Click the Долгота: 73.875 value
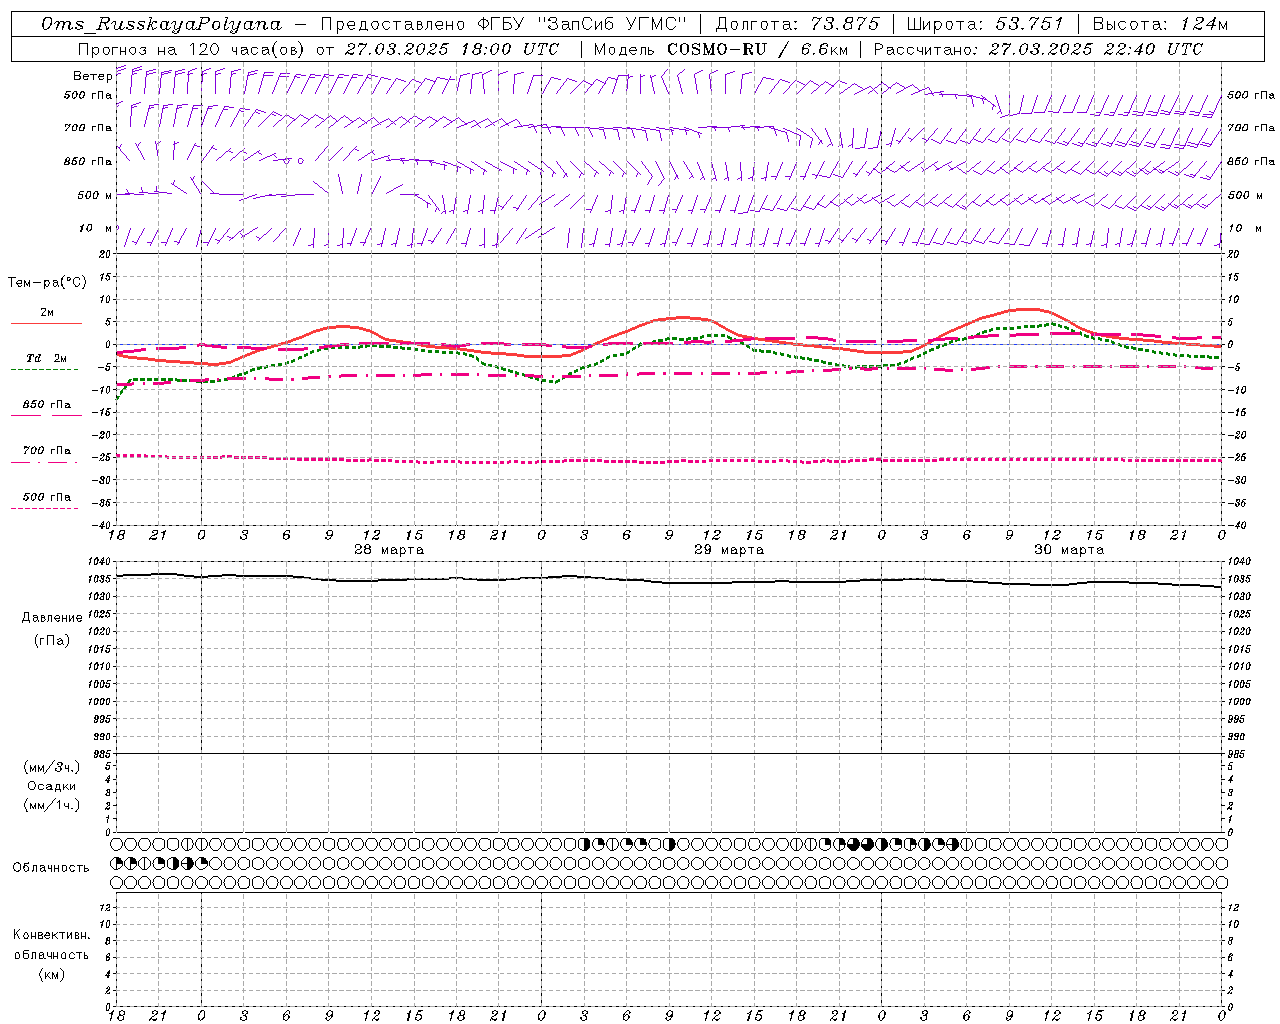 click(x=798, y=24)
